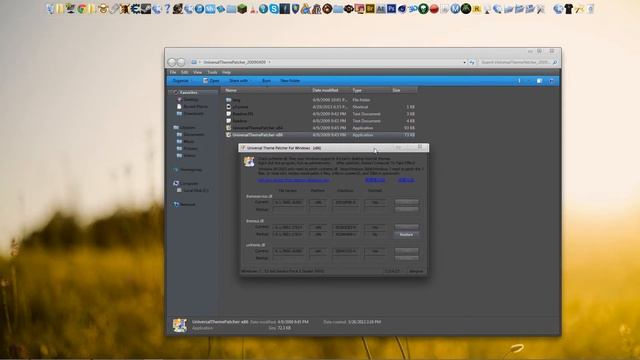640x360 pixels.
Task: Expand the Organize dropdown
Action: 182,81
